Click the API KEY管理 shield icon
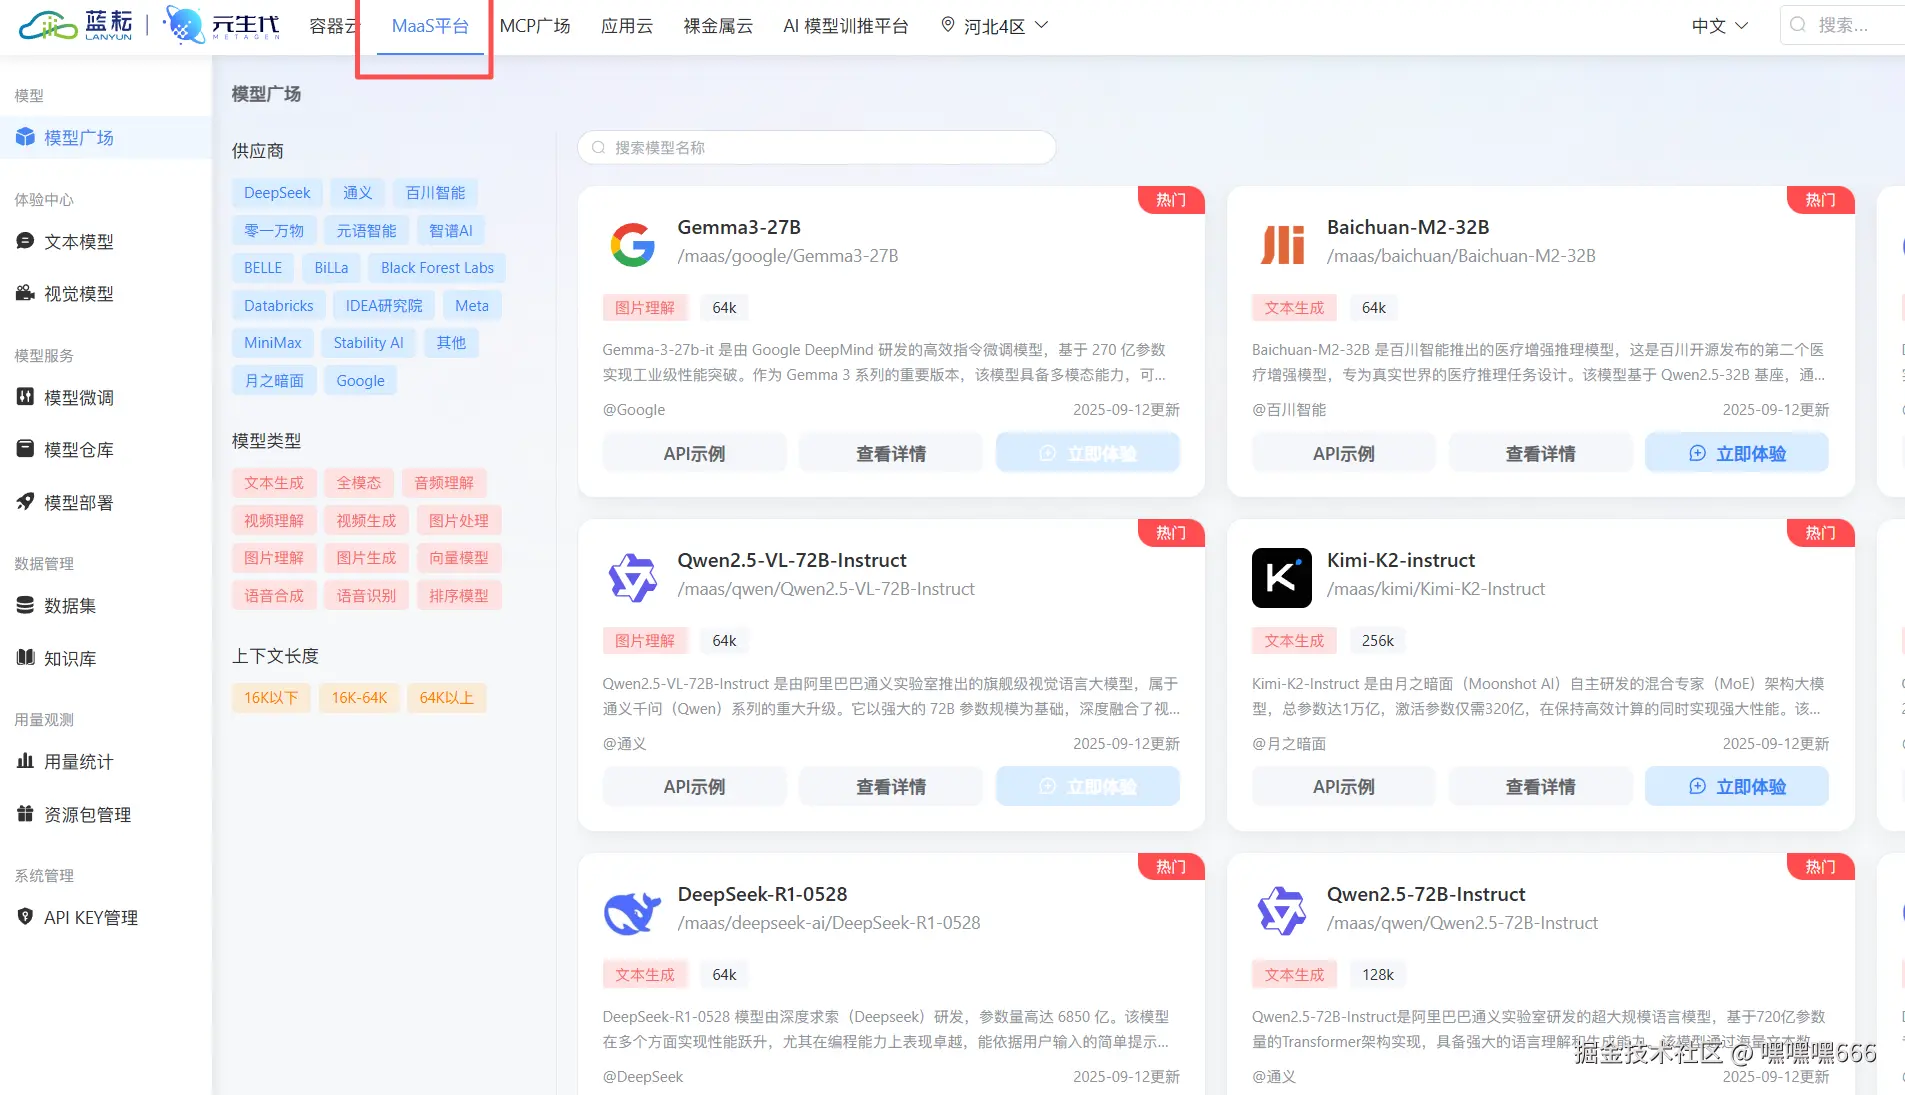1905x1095 pixels. tap(25, 917)
